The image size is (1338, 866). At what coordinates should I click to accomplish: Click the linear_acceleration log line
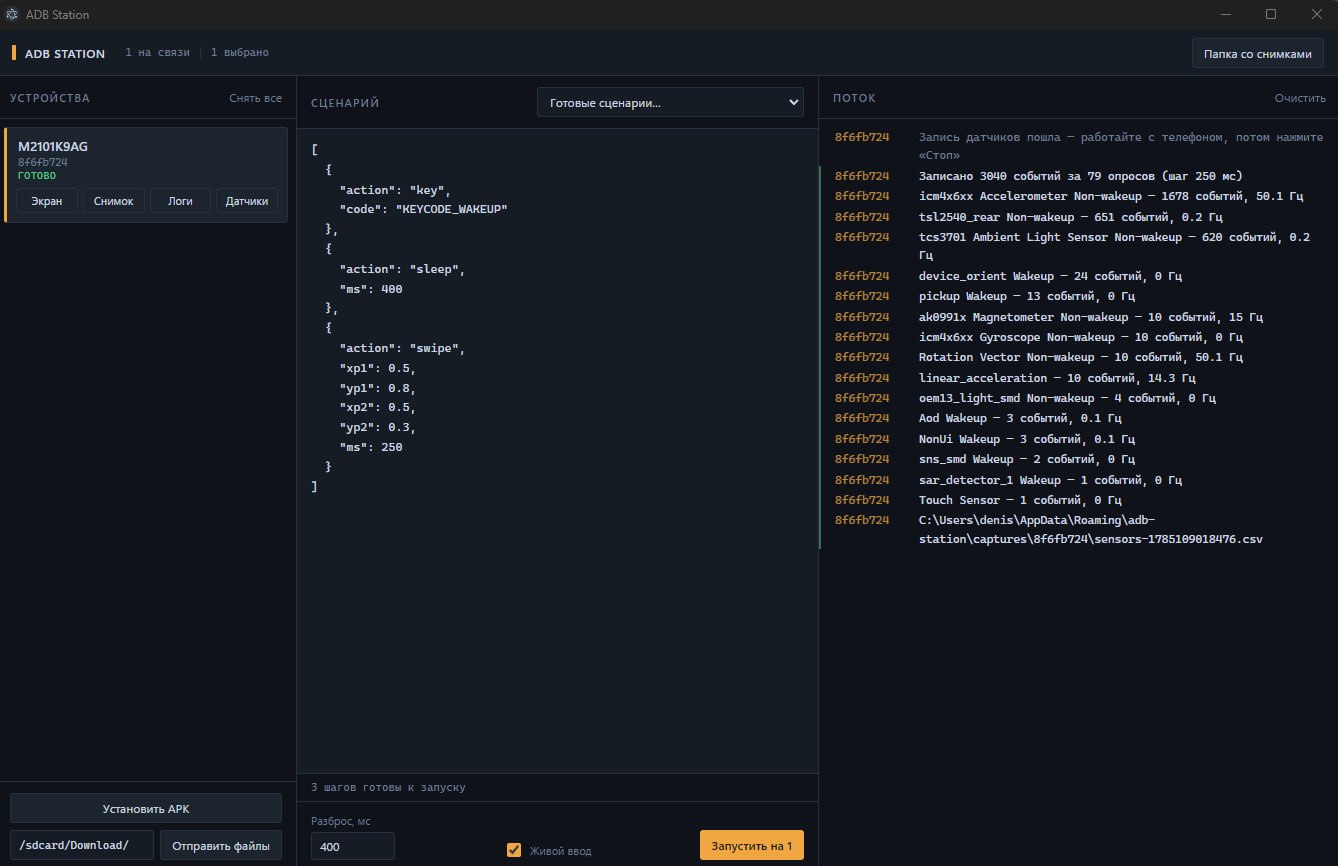click(1057, 378)
